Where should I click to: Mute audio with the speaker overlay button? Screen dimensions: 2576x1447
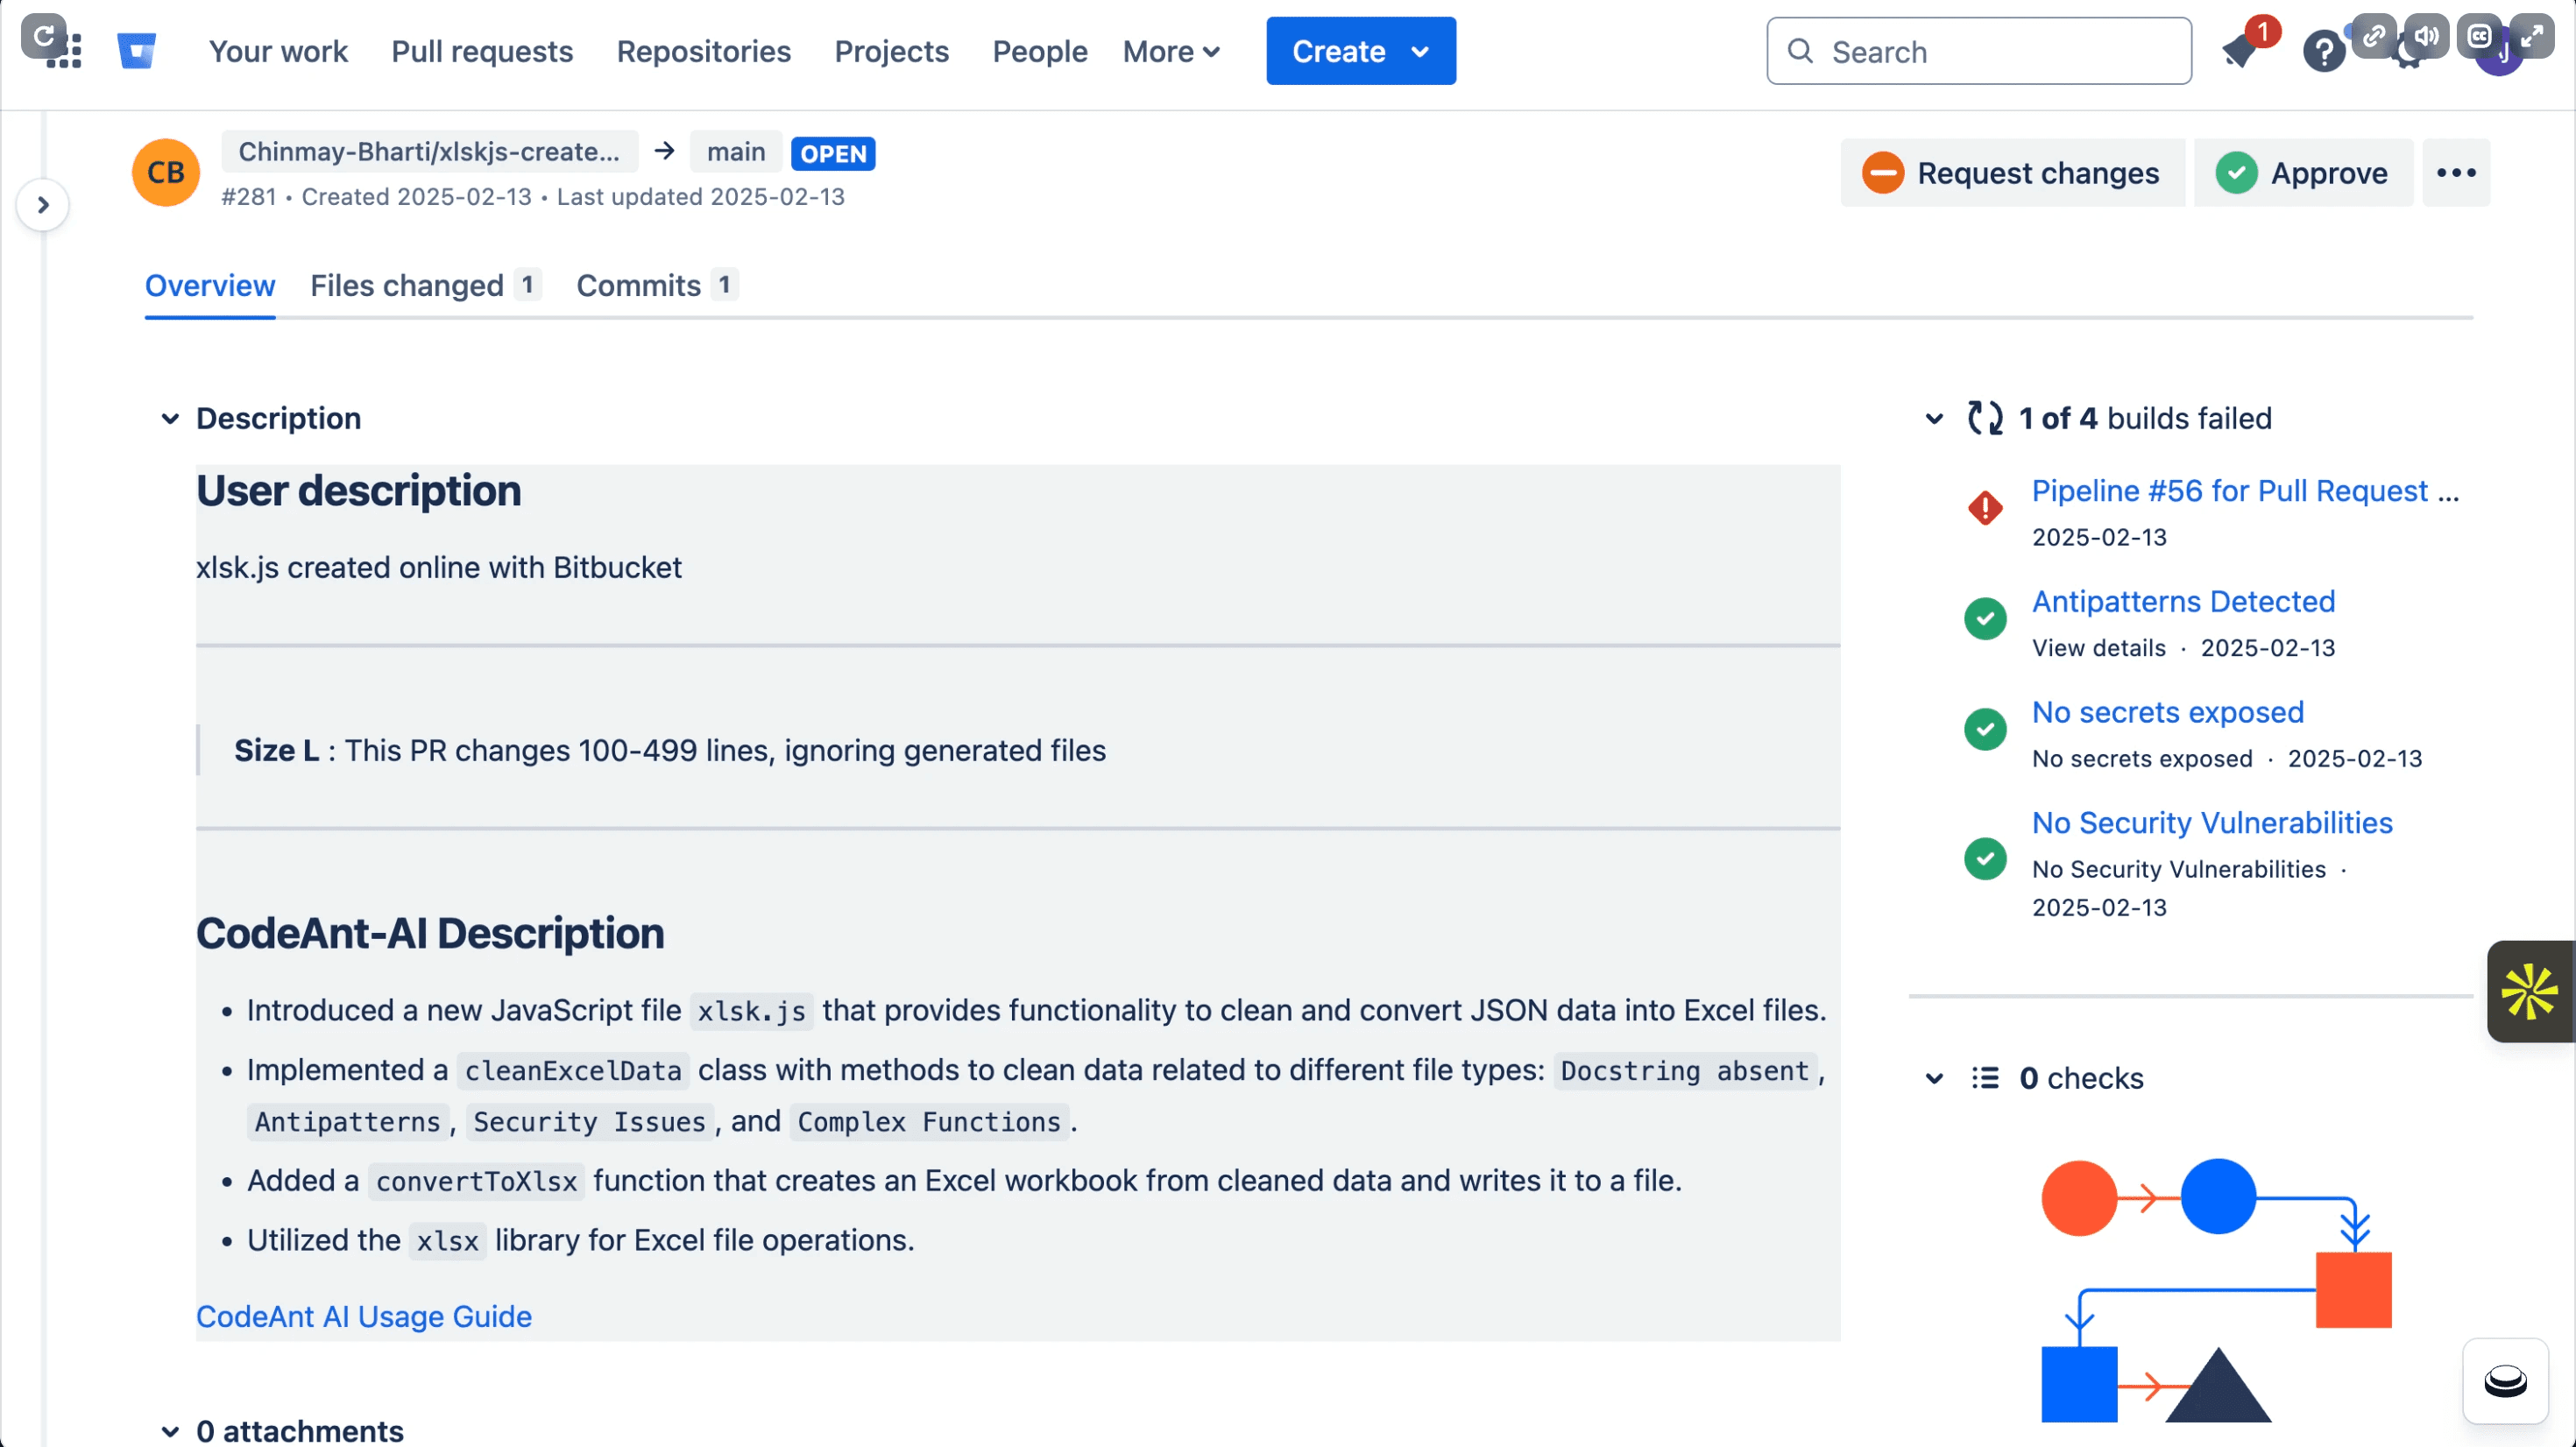pos(2426,37)
